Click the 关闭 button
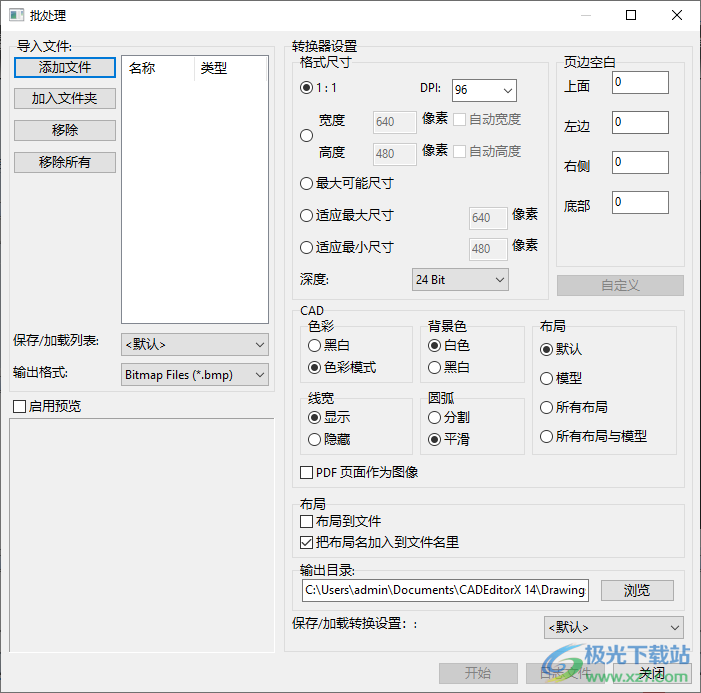Image resolution: width=701 pixels, height=693 pixels. (x=652, y=673)
